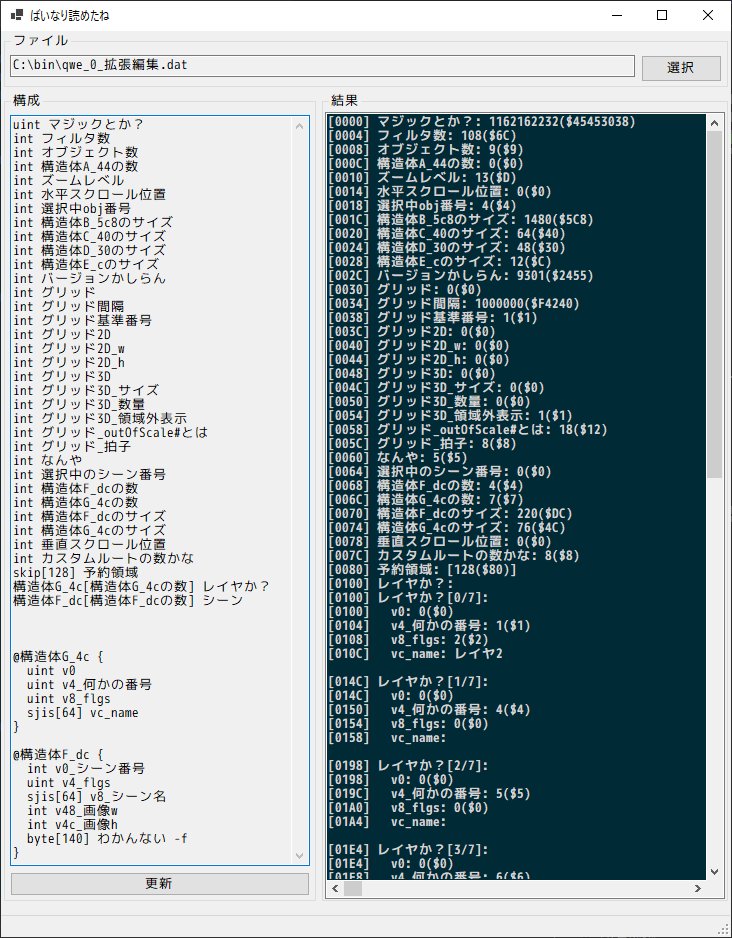The height and width of the screenshot is (938, 732).
Task: Click line 'uint マジックとか？' in 構成
Action: (x=78, y=124)
